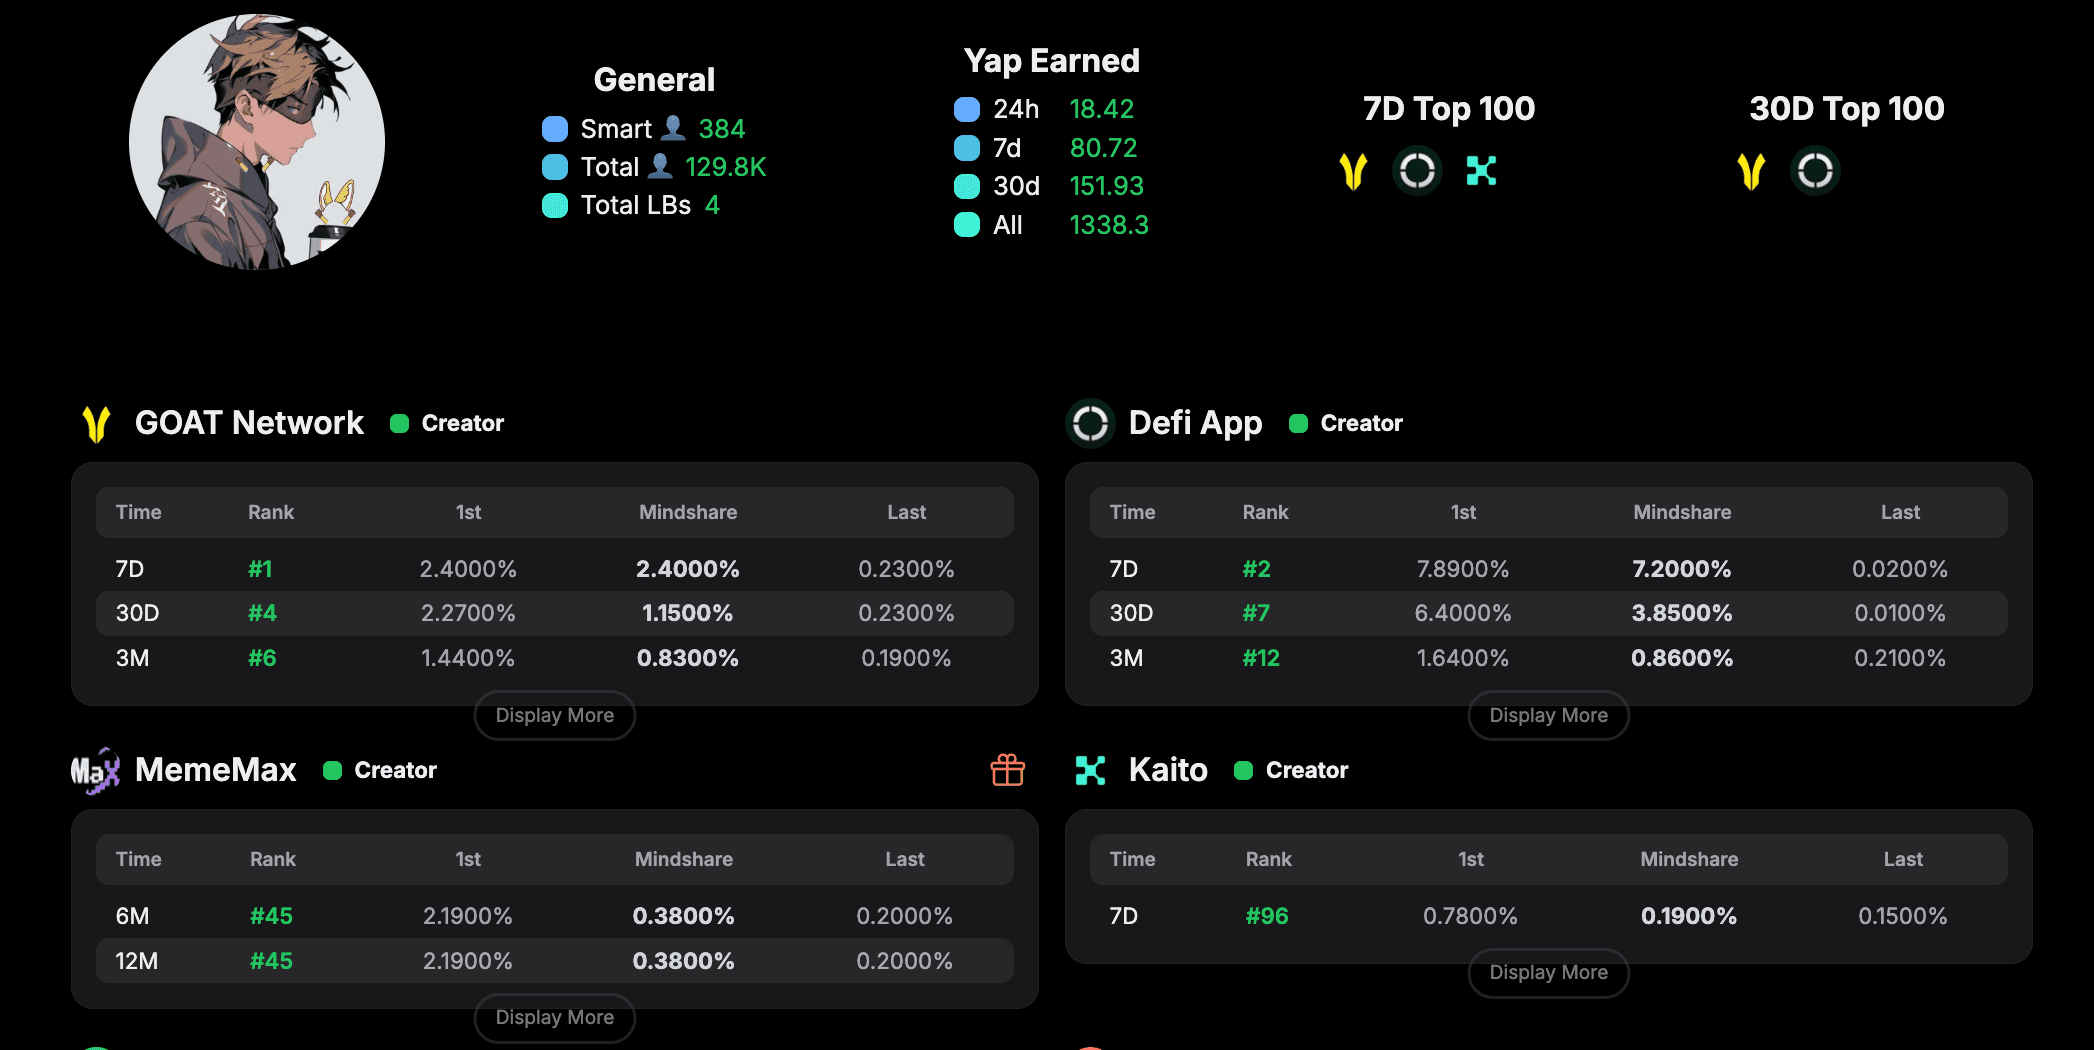Select the 30D row in GOAT Network table
This screenshot has width=2094, height=1050.
[555, 613]
